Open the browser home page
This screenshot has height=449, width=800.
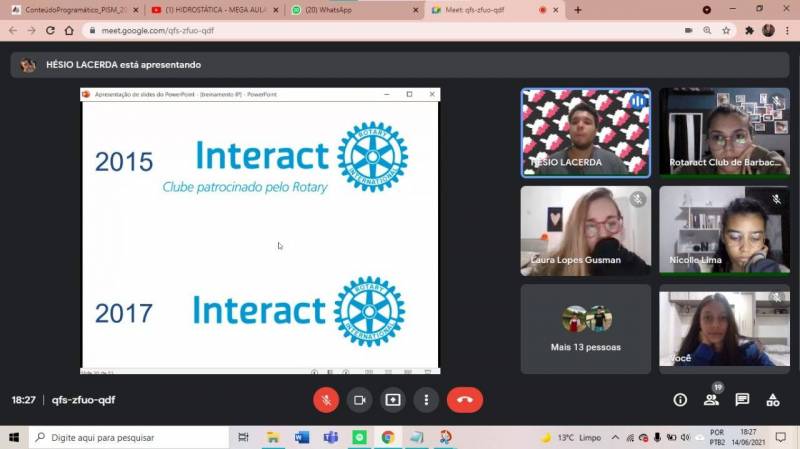(x=69, y=31)
